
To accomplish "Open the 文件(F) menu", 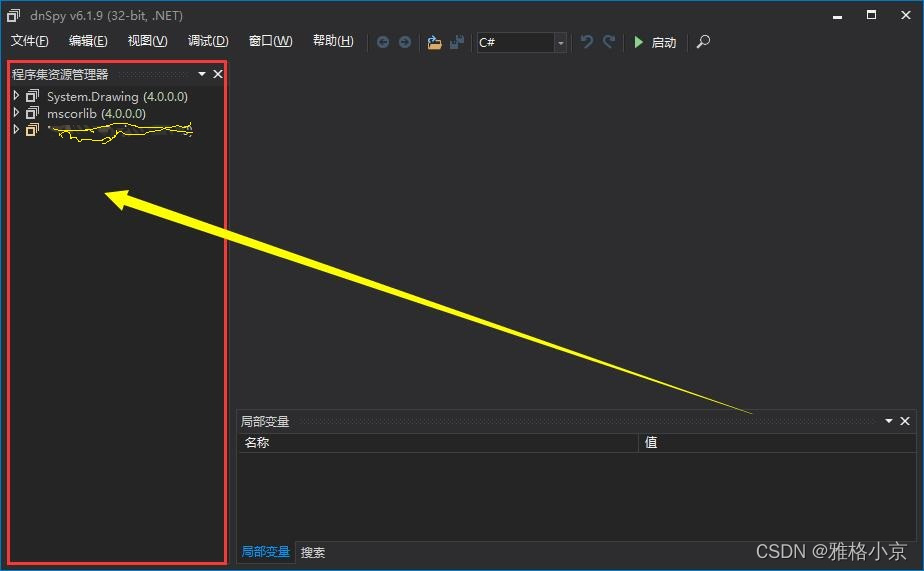I will click(29, 41).
